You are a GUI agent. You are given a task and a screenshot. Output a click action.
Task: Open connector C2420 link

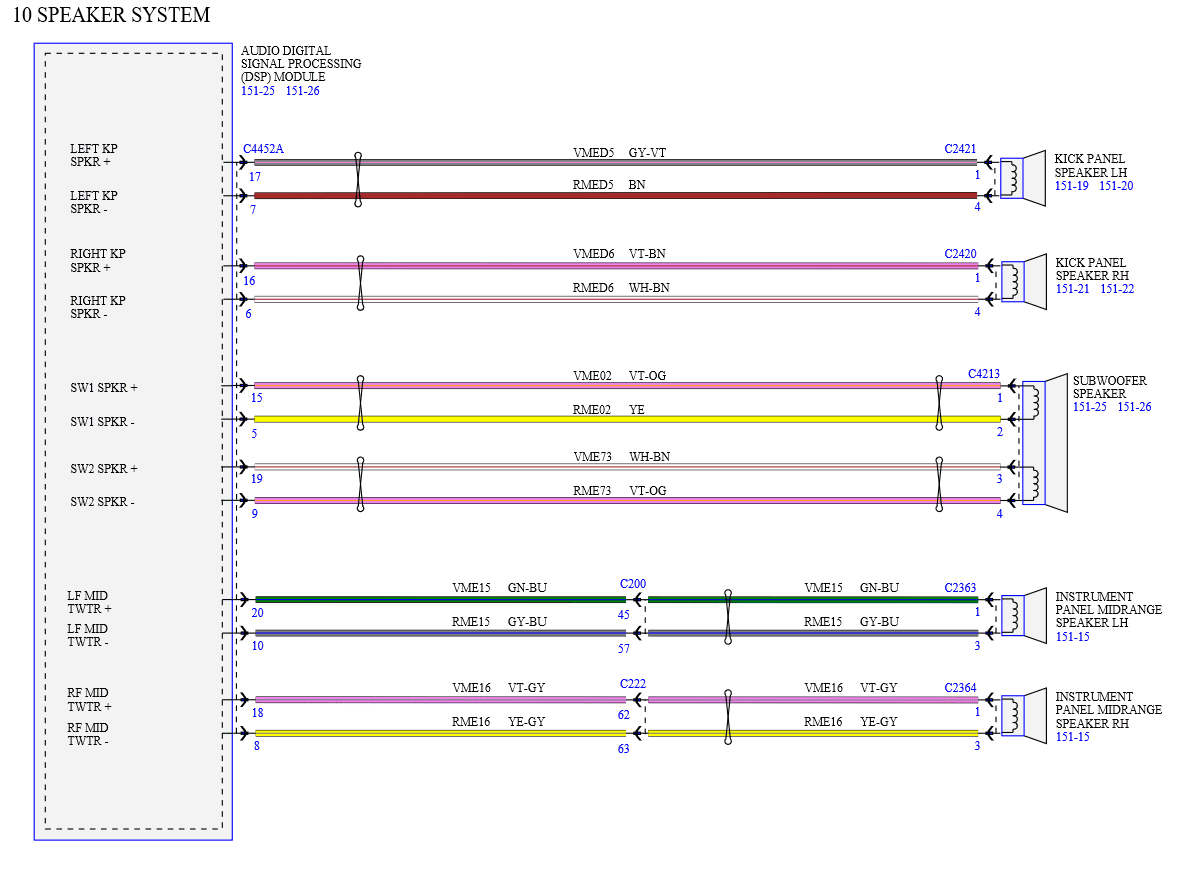(x=960, y=253)
